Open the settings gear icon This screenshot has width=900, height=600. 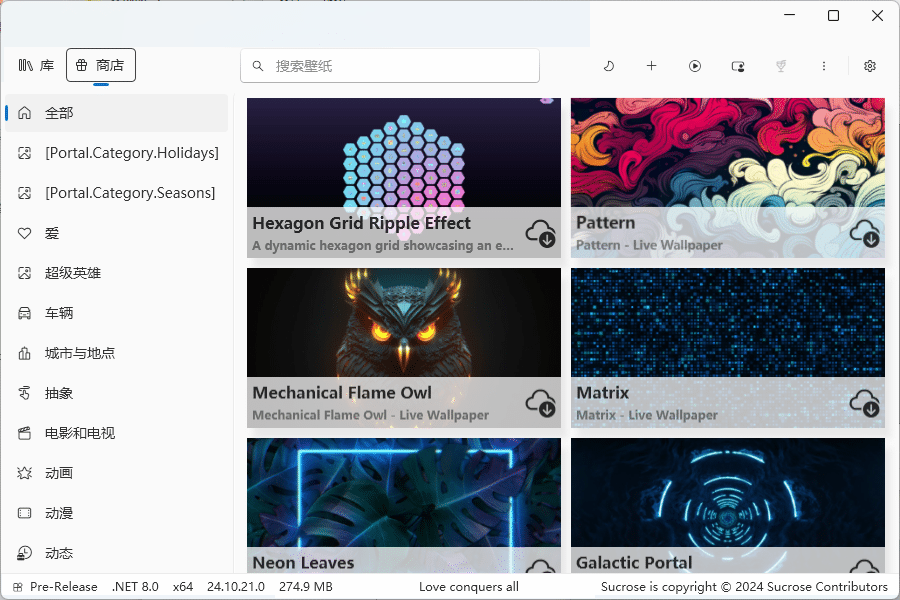(870, 66)
